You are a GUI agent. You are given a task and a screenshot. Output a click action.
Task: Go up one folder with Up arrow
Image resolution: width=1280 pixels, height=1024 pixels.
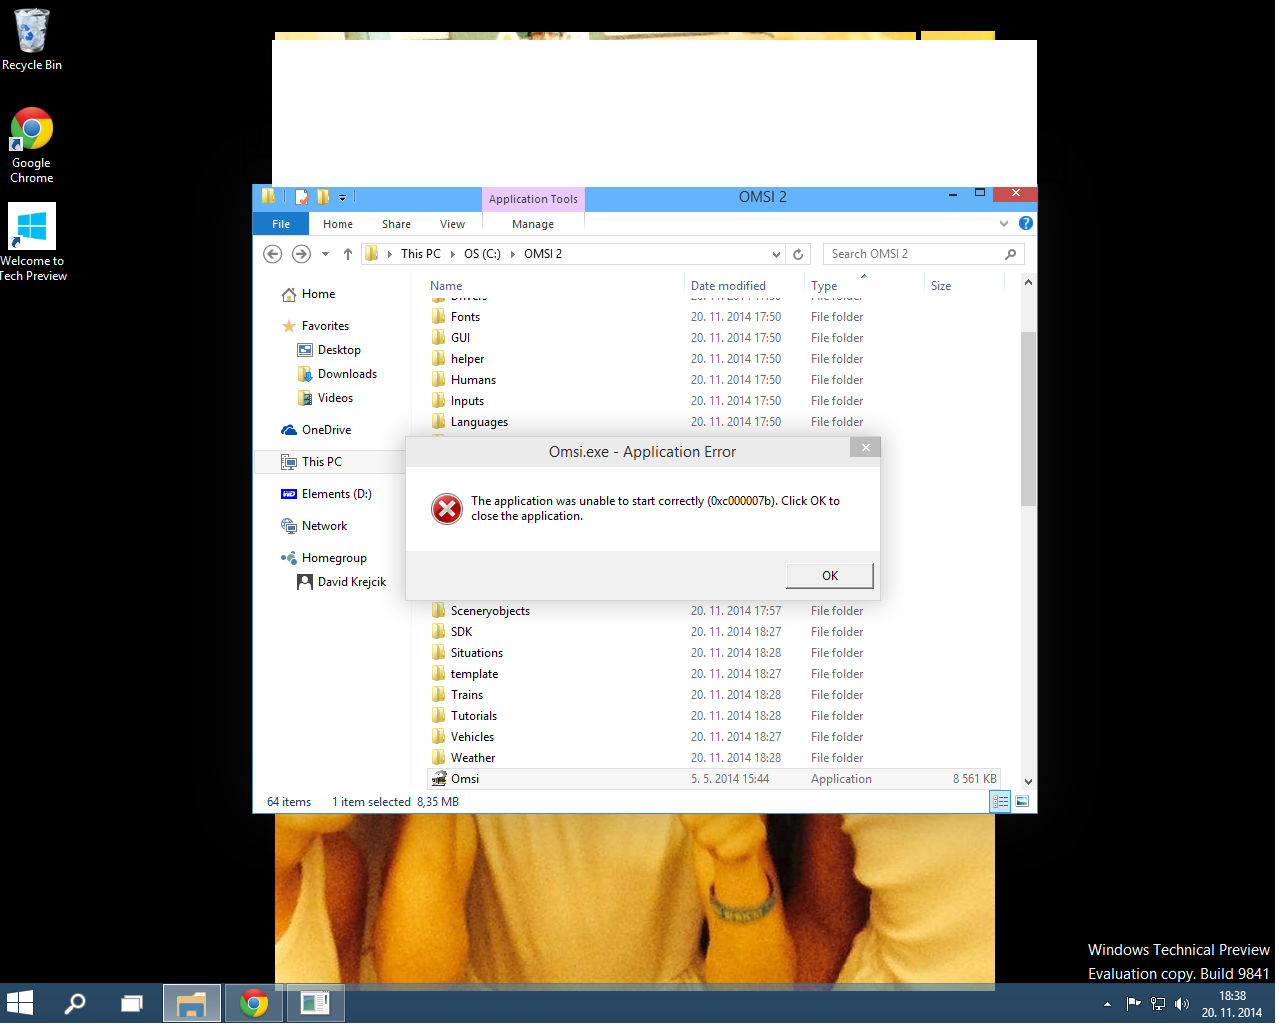click(x=348, y=254)
